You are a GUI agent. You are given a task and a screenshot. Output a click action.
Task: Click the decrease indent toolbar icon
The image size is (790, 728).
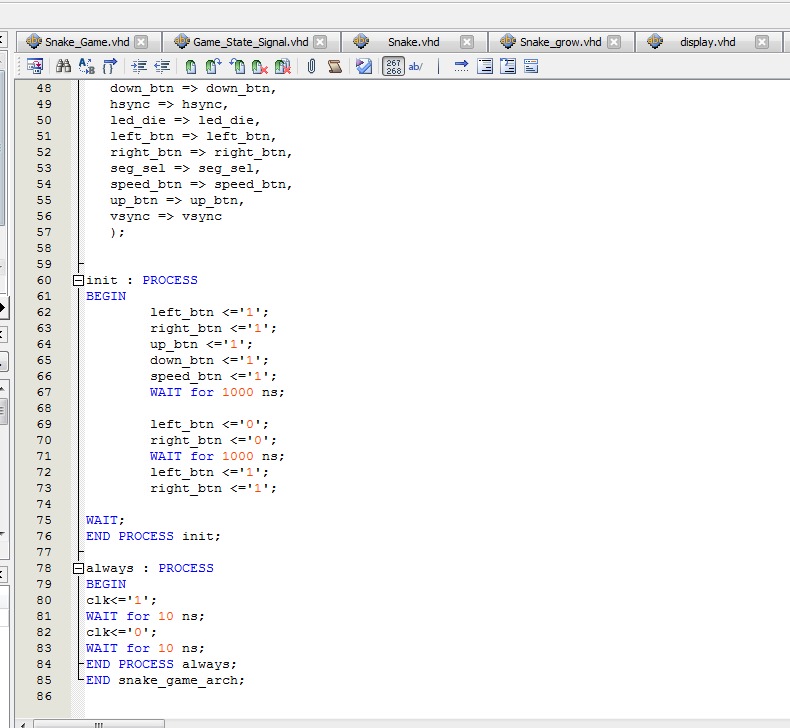162,66
